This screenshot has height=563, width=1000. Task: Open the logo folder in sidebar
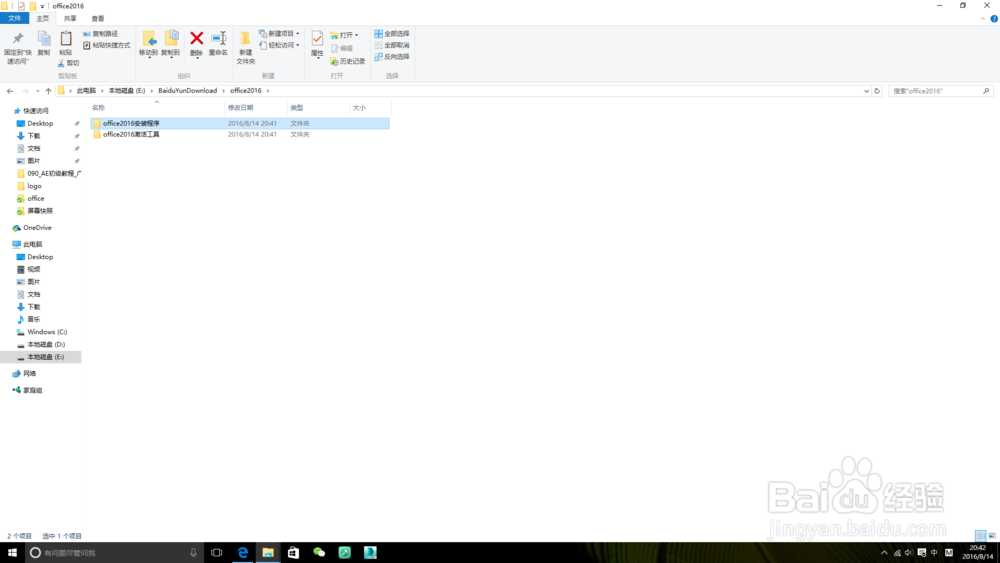coord(34,186)
